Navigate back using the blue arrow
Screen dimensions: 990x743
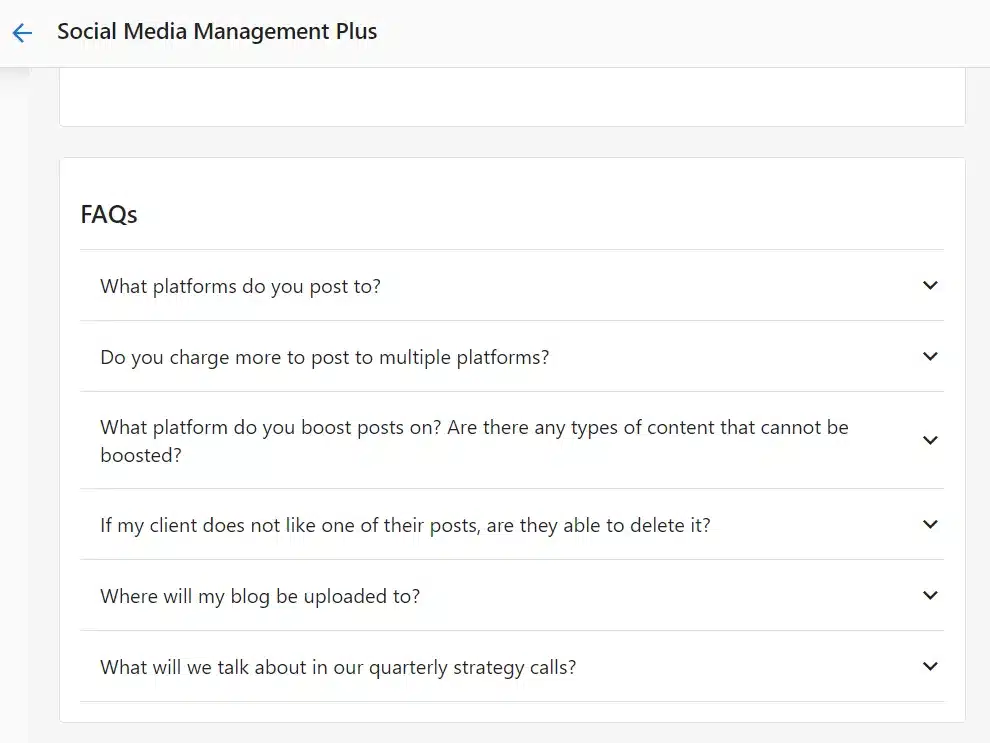tap(22, 33)
